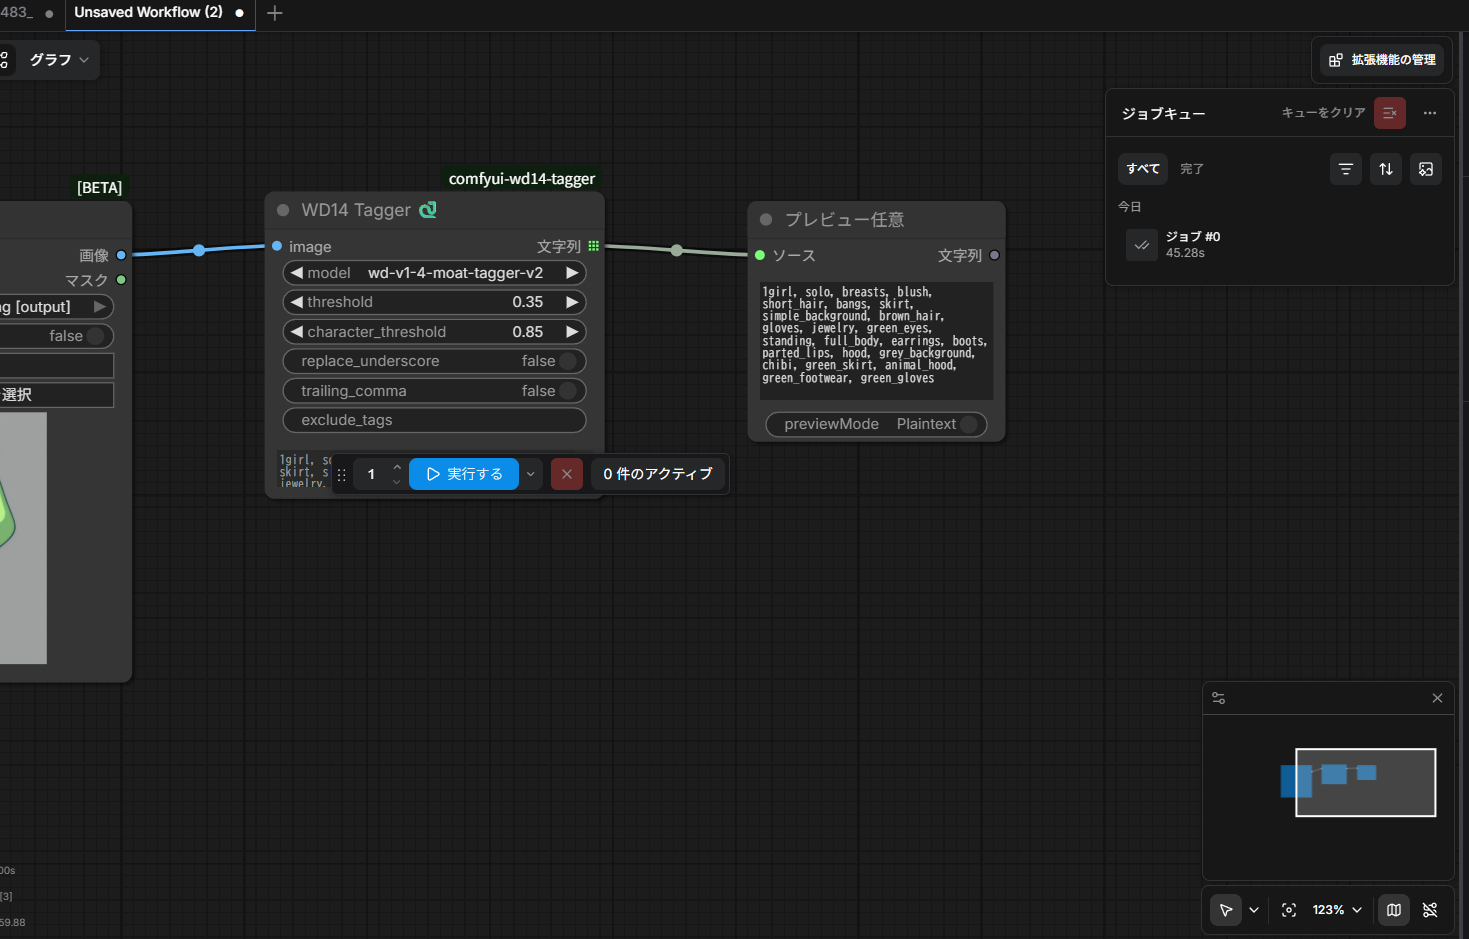The height and width of the screenshot is (939, 1469).
Task: Decrease threshold with left arrow
Action: coord(297,302)
